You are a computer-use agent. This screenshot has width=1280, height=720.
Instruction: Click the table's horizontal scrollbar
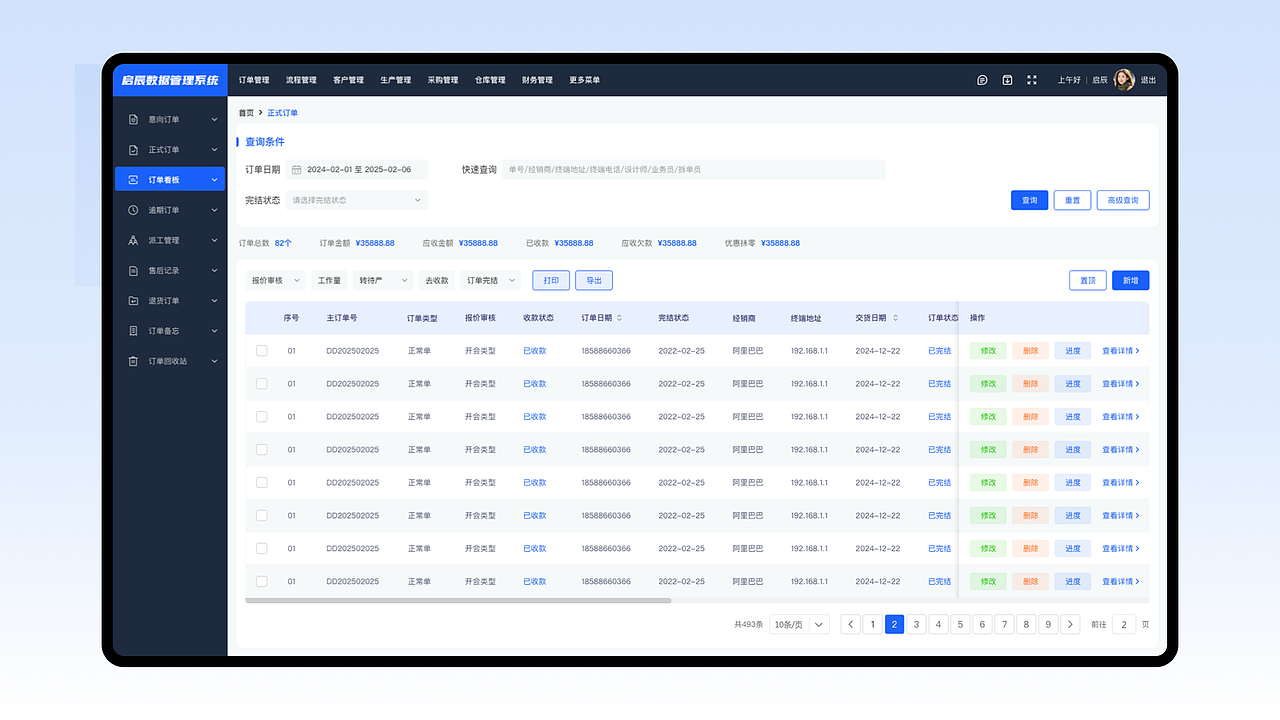pyautogui.click(x=458, y=601)
